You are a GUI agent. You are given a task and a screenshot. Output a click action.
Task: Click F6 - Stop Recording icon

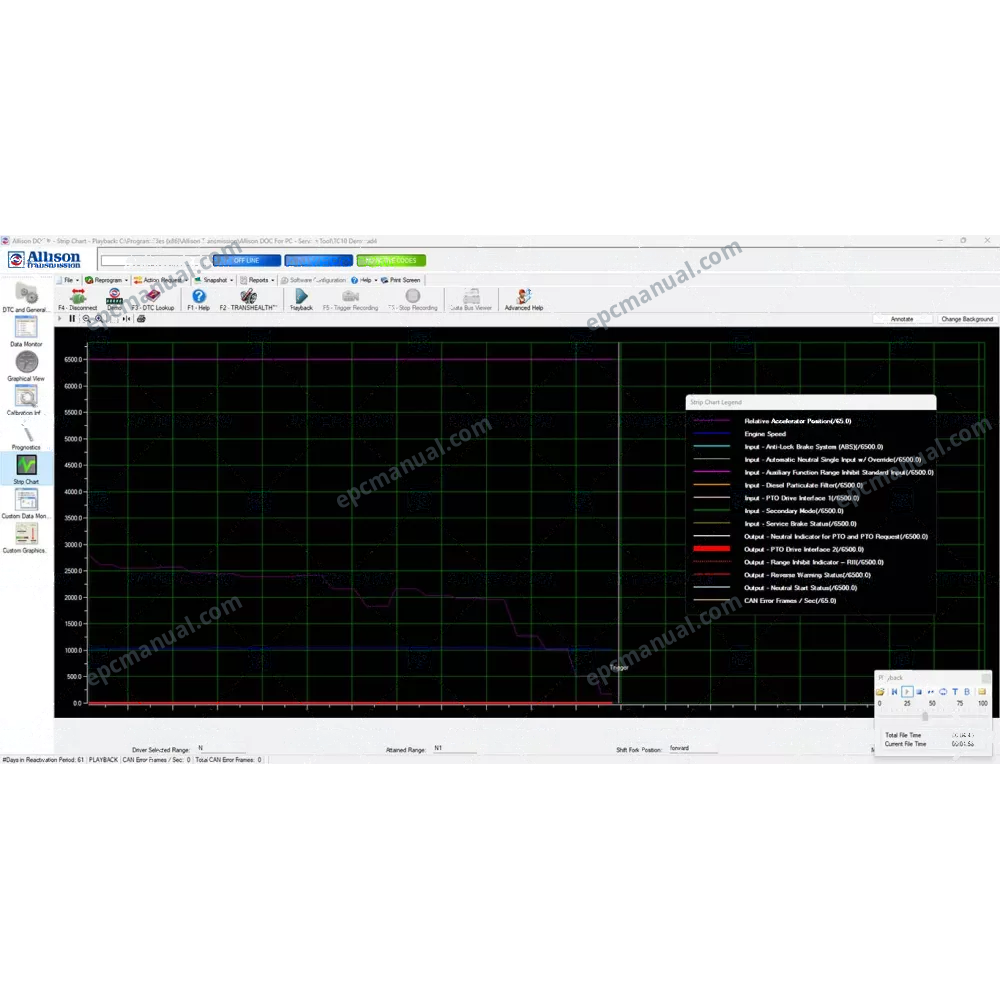[x=413, y=296]
